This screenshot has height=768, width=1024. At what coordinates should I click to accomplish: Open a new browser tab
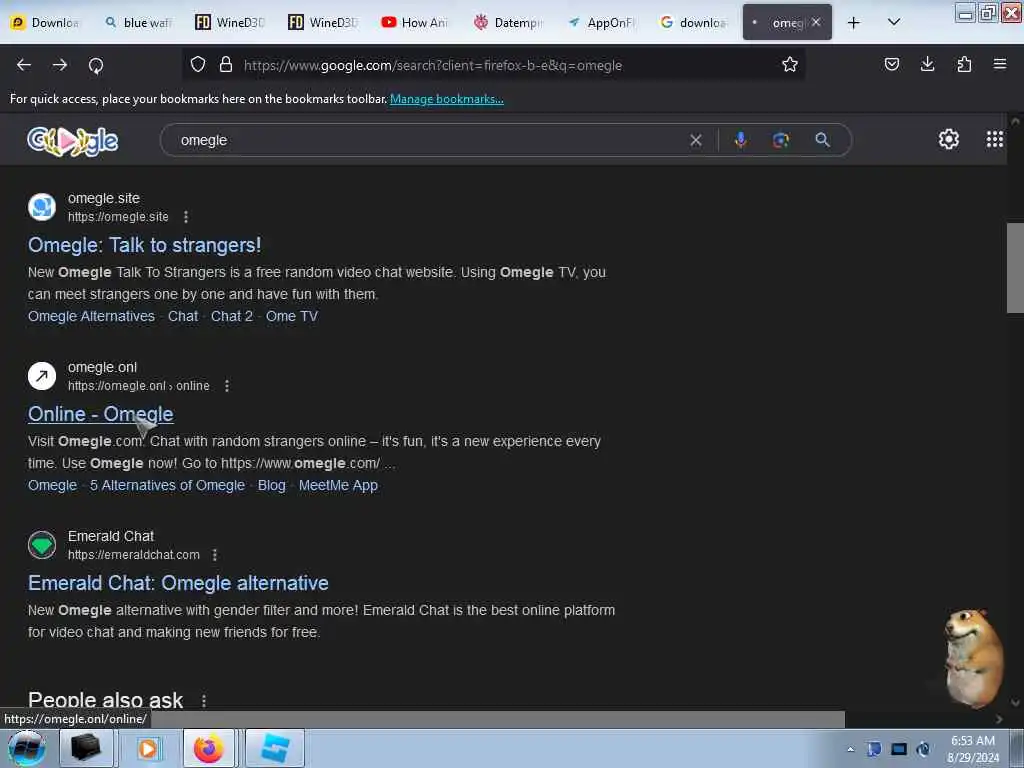[x=854, y=22]
